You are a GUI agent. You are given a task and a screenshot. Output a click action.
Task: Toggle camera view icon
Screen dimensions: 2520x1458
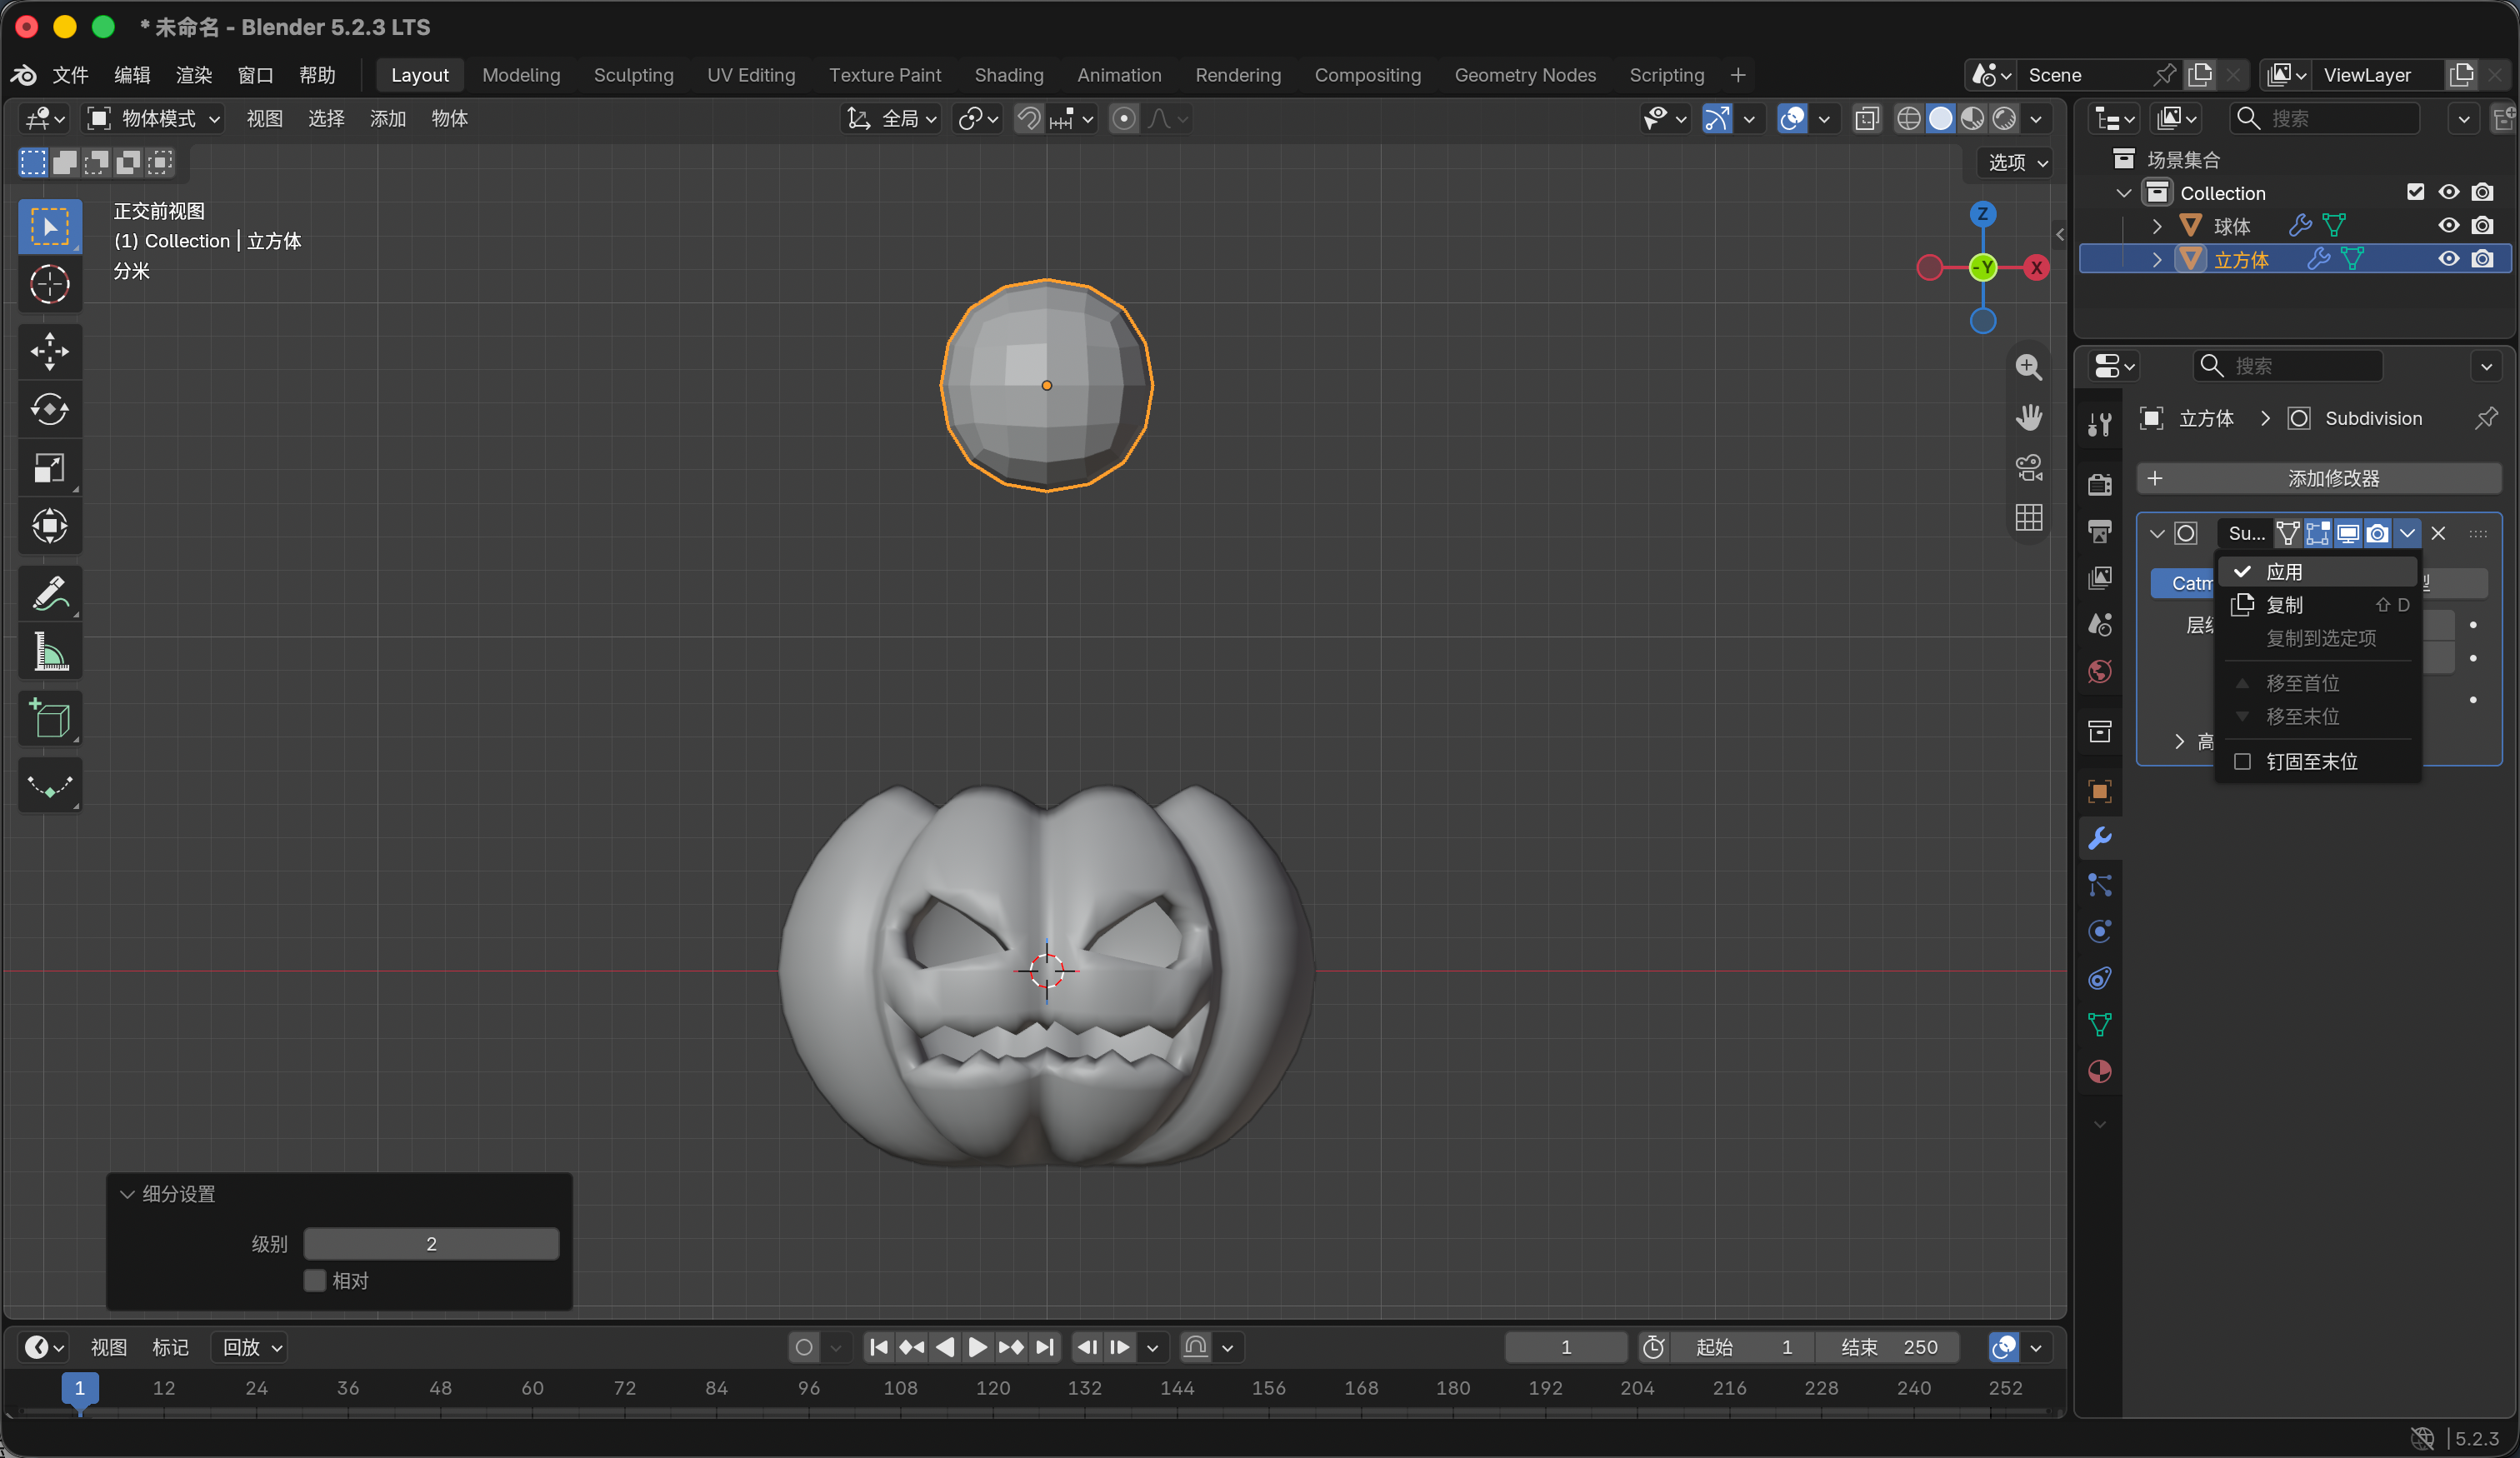pyautogui.click(x=2028, y=467)
